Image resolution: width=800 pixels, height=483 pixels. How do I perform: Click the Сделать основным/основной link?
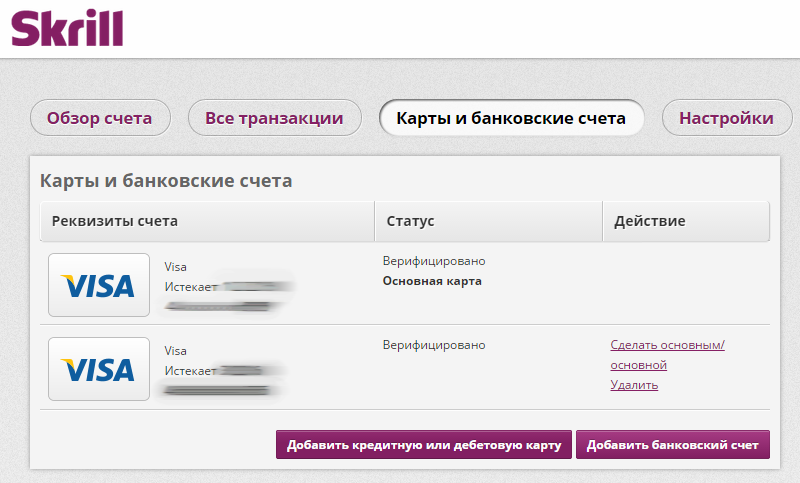click(667, 355)
